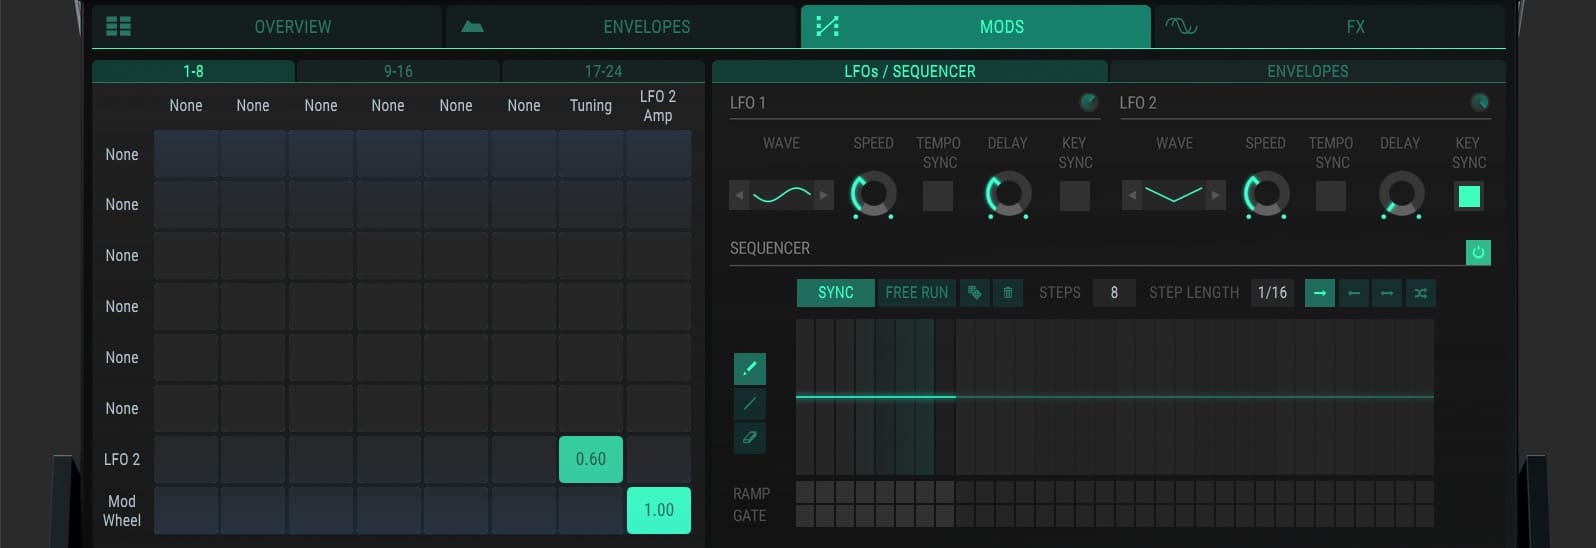The height and width of the screenshot is (548, 1596).
Task: Set sequencer direction to forward arrow
Action: [1320, 292]
